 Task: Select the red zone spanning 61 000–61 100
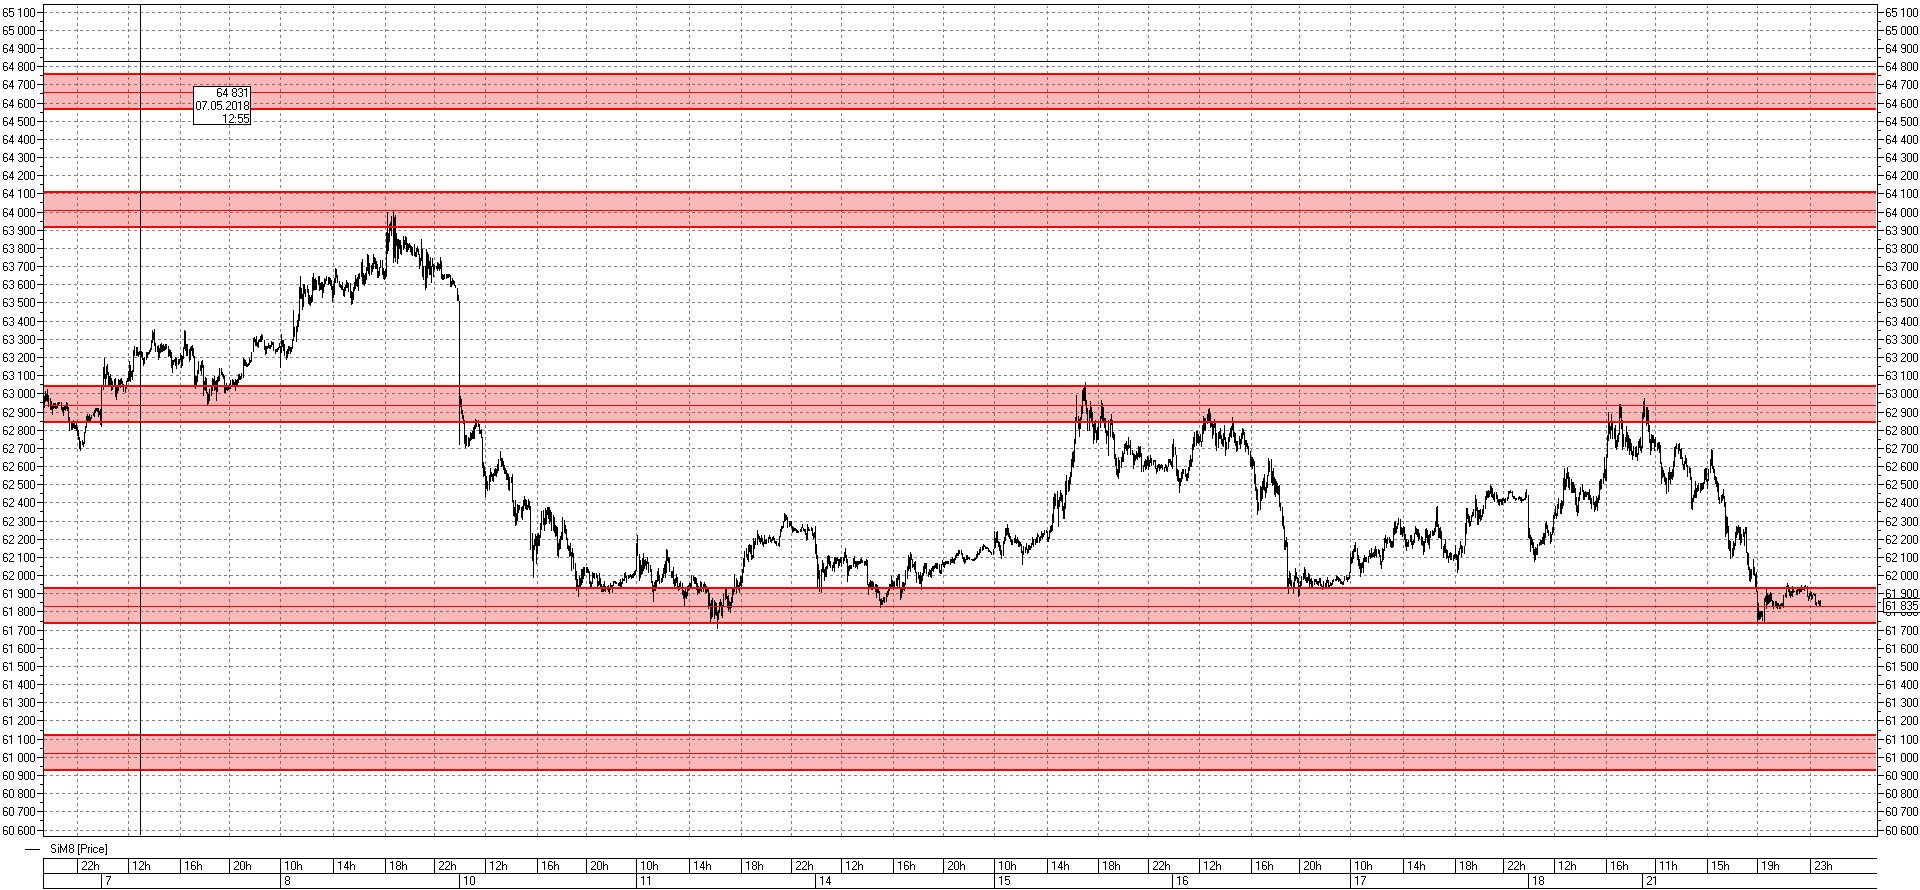[960, 753]
